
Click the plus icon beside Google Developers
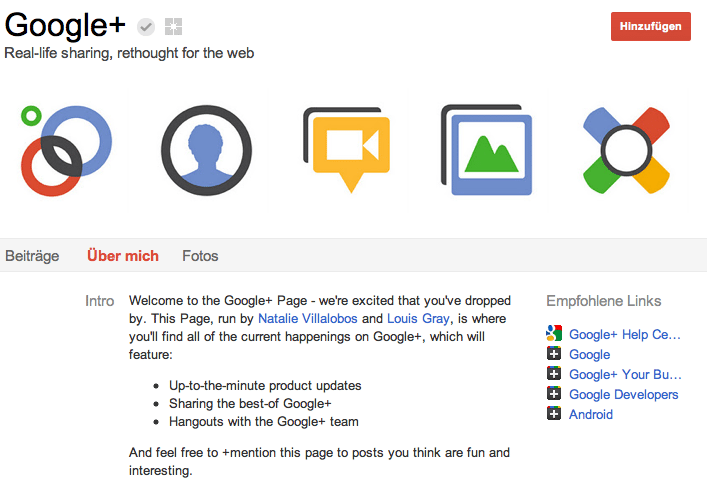tap(554, 393)
